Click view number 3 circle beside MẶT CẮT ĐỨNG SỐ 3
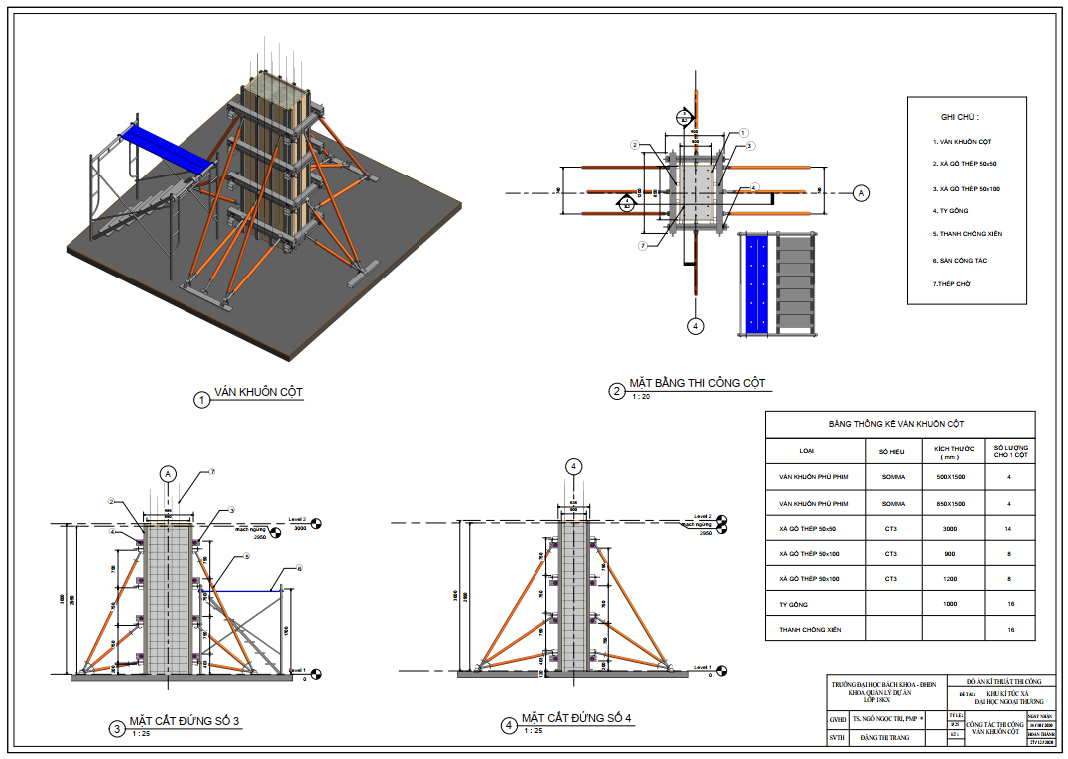 tap(117, 729)
